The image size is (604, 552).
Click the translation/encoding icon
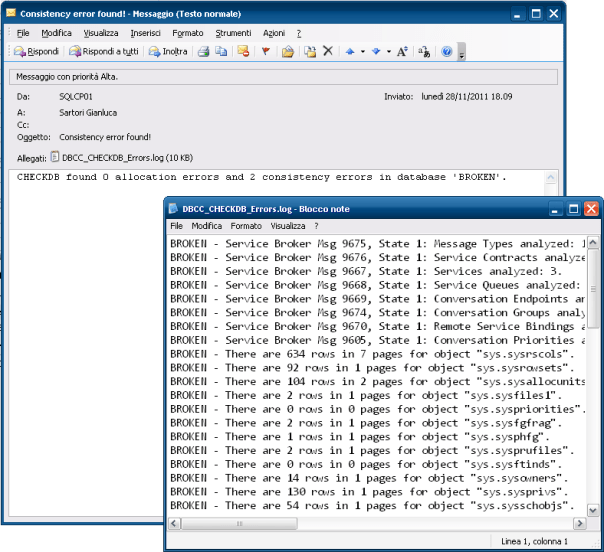coord(424,51)
